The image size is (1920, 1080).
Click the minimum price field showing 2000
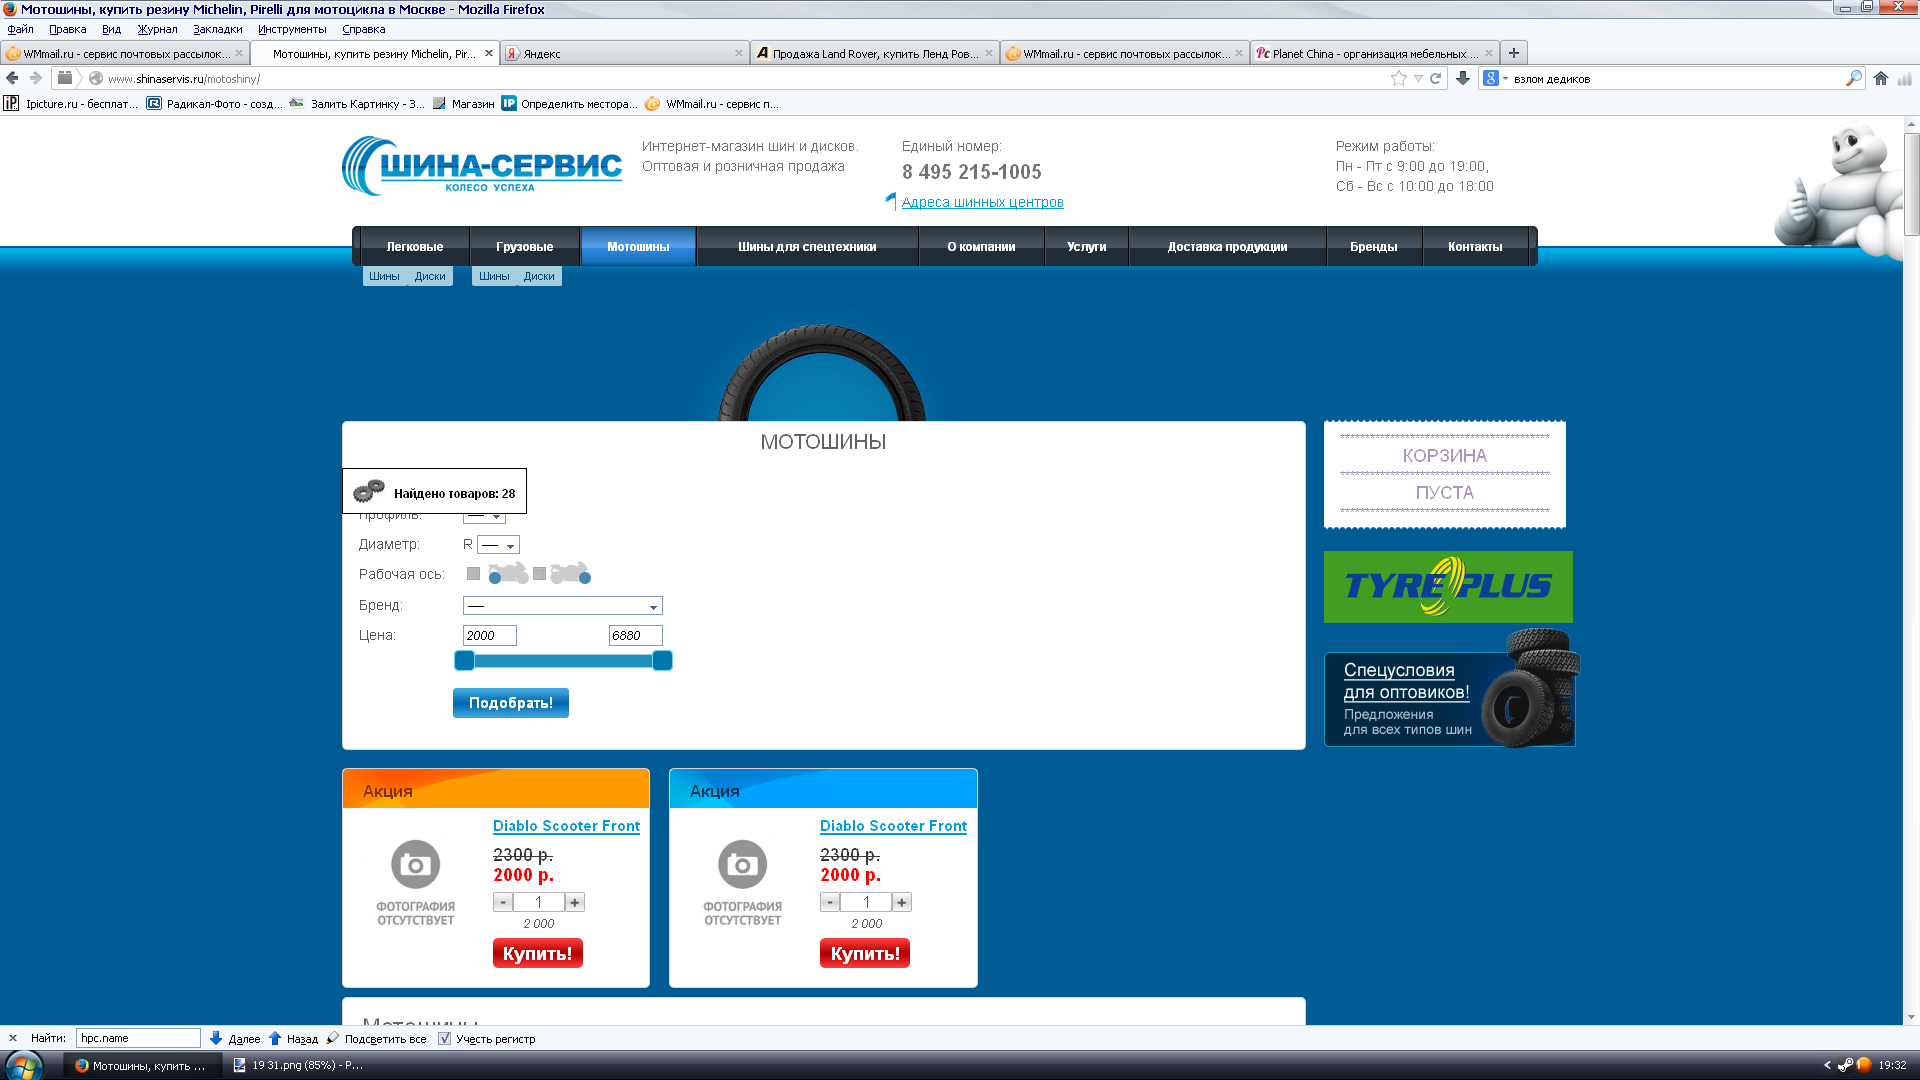point(489,636)
